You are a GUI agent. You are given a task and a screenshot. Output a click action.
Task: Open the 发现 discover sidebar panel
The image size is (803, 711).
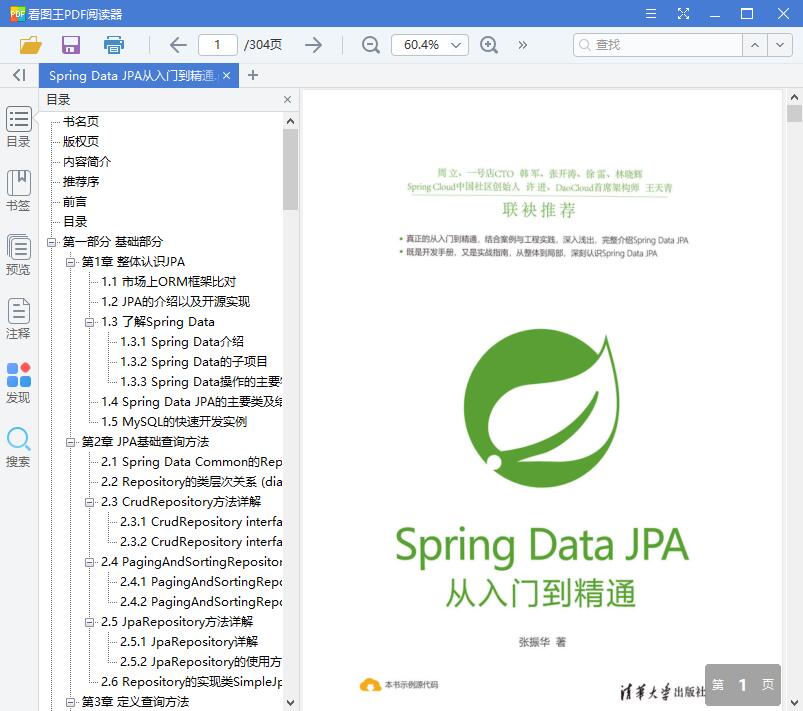click(x=18, y=383)
